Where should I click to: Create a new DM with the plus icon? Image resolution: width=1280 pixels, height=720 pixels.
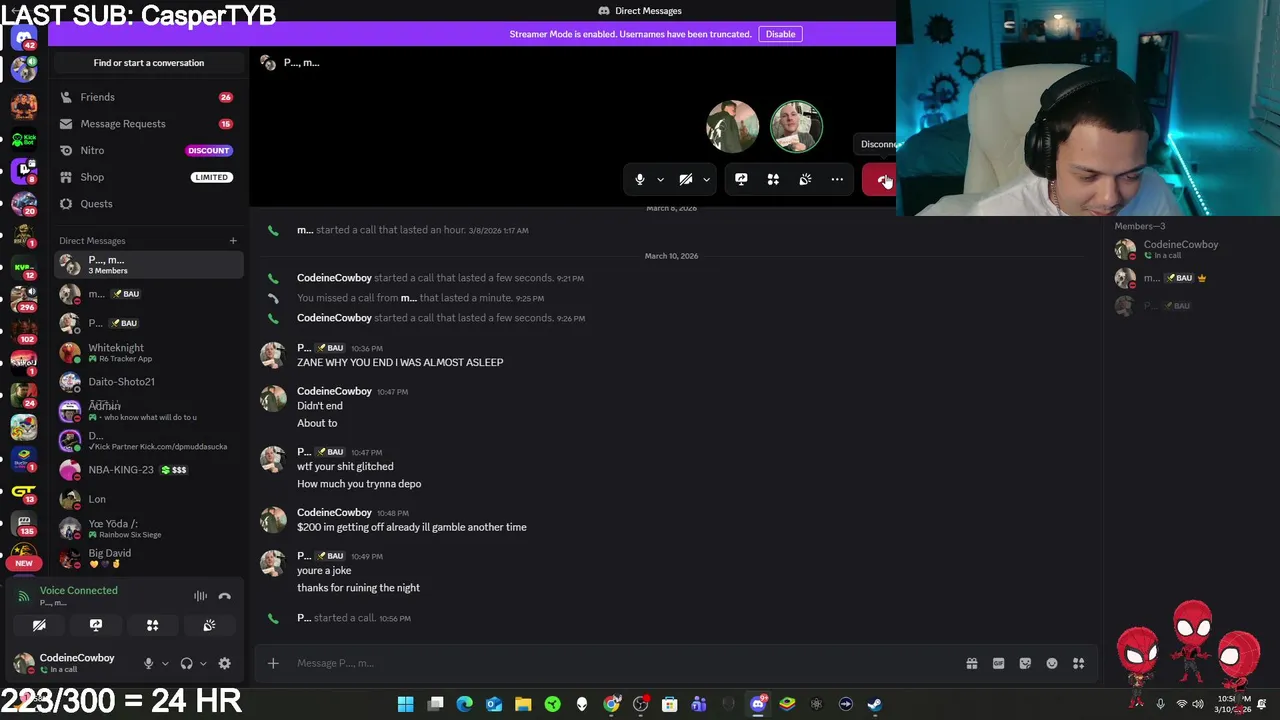pyautogui.click(x=233, y=241)
